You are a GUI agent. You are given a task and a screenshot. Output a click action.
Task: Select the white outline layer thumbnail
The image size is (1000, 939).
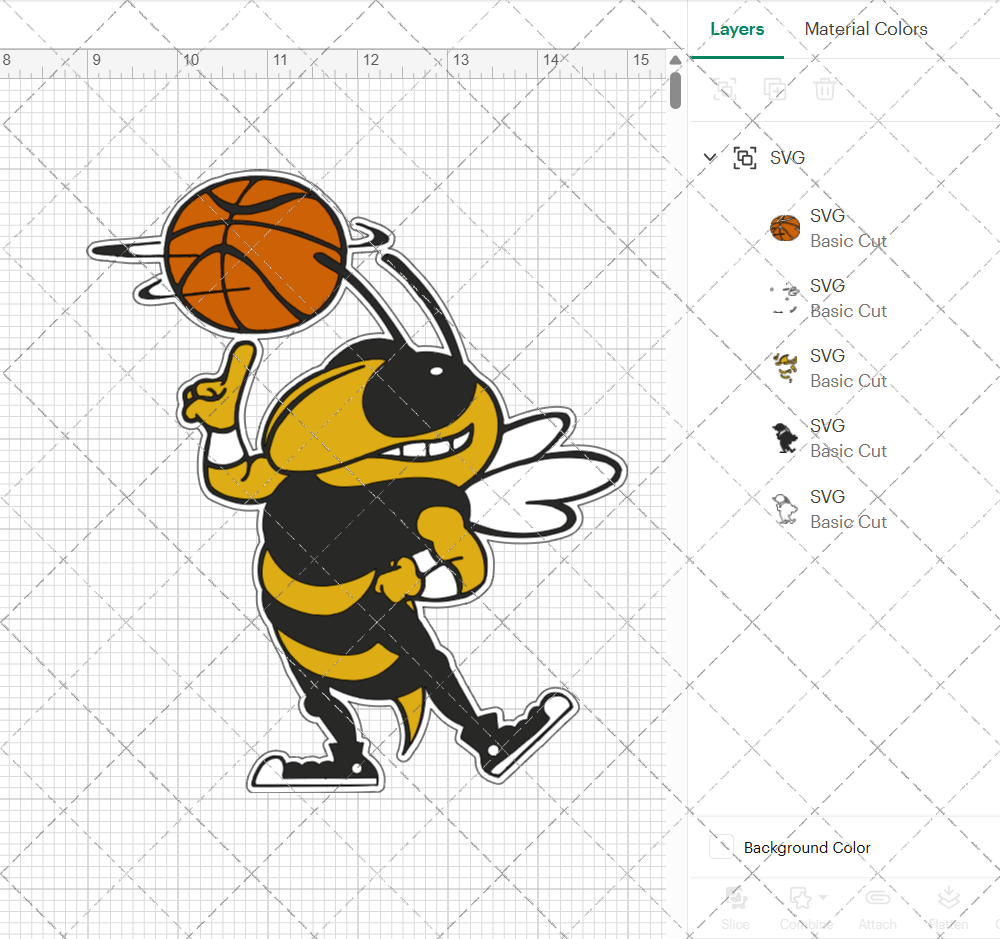click(x=785, y=509)
